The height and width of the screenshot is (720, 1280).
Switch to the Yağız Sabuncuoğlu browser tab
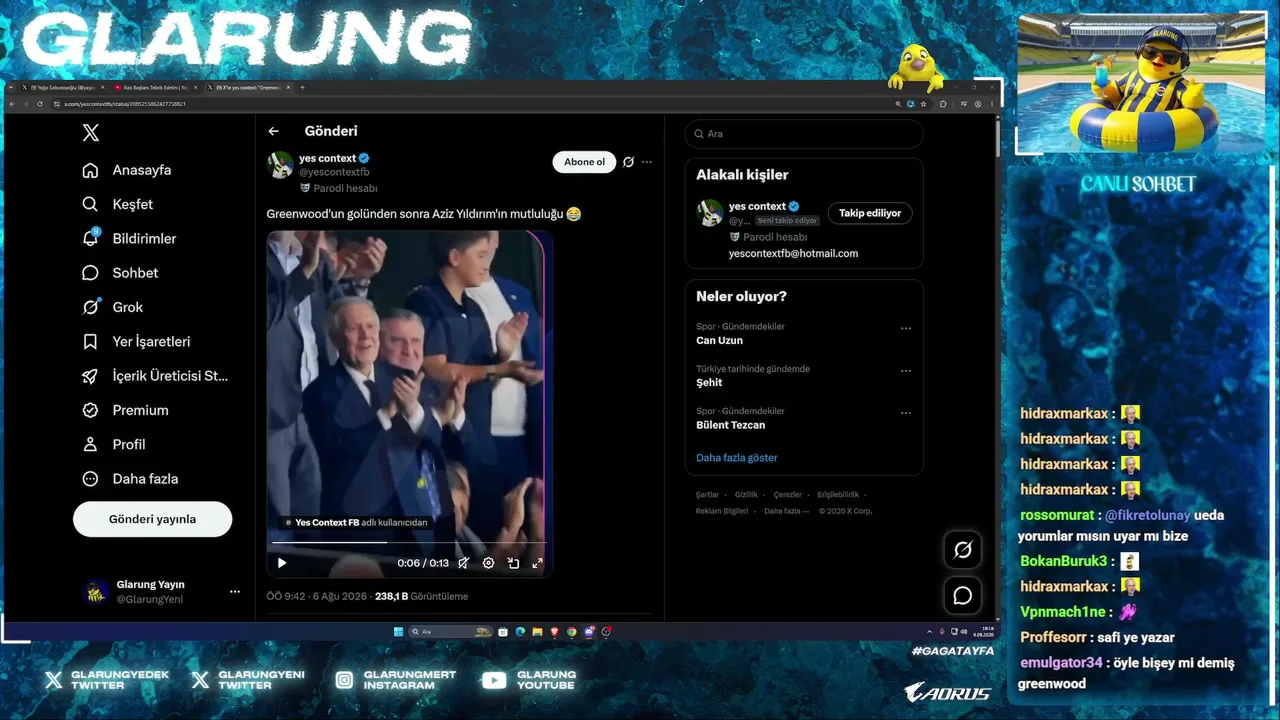pyautogui.click(x=64, y=88)
